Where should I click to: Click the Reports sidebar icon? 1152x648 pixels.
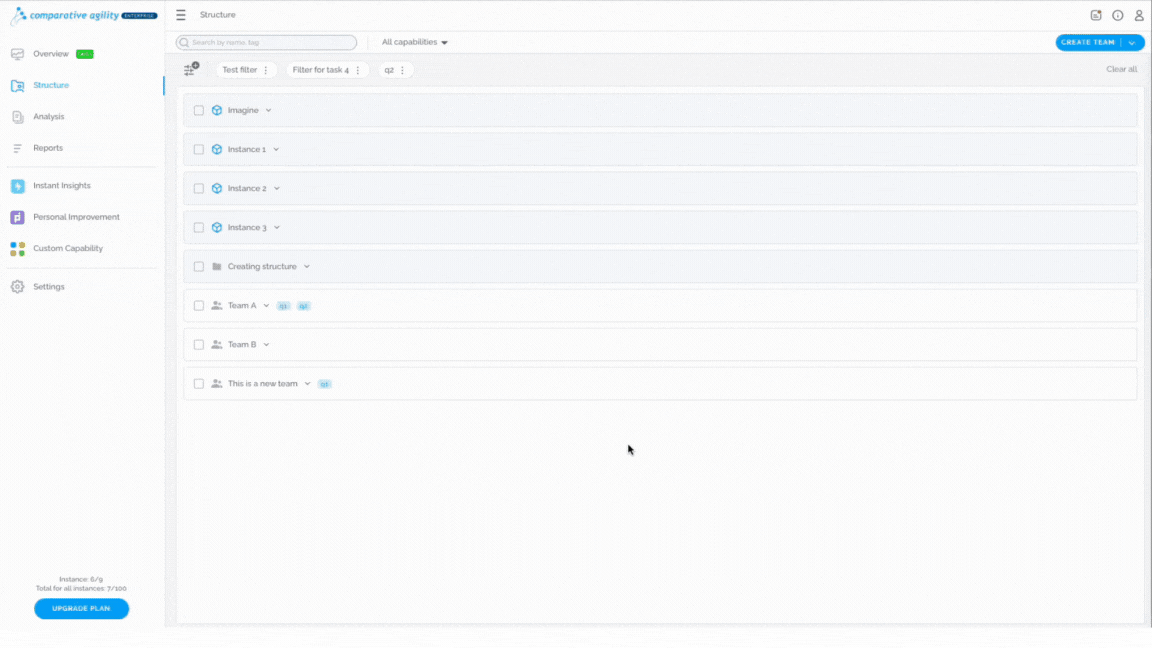point(18,148)
